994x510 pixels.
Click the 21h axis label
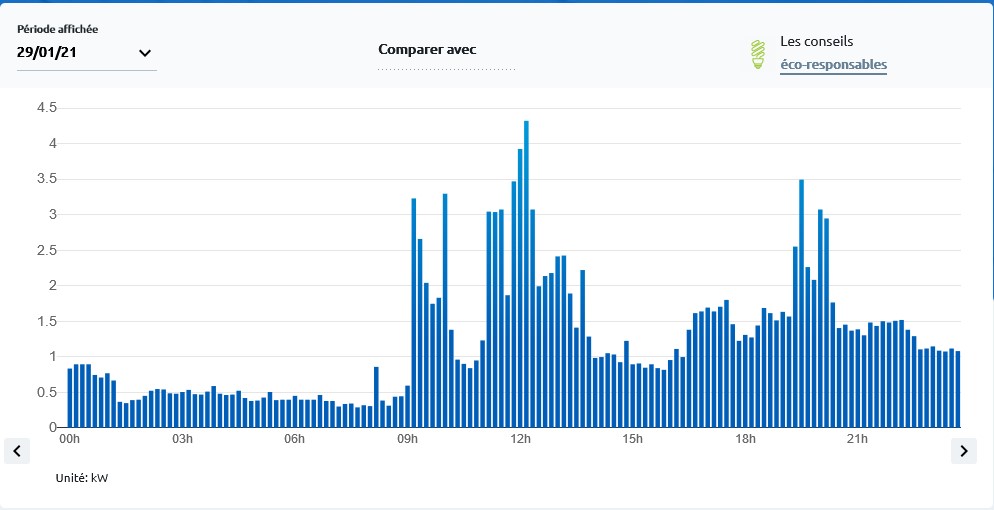point(858,439)
